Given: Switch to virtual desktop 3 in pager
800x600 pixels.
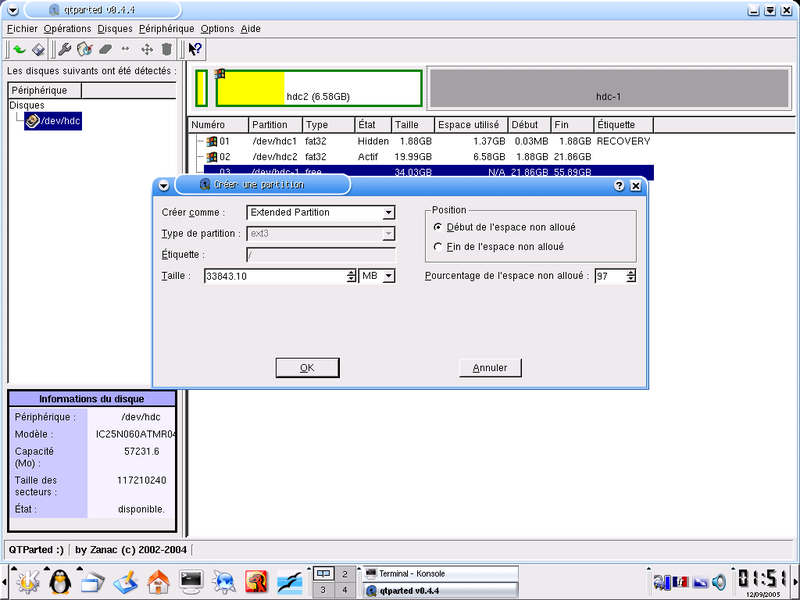Looking at the screenshot, I should [x=323, y=590].
